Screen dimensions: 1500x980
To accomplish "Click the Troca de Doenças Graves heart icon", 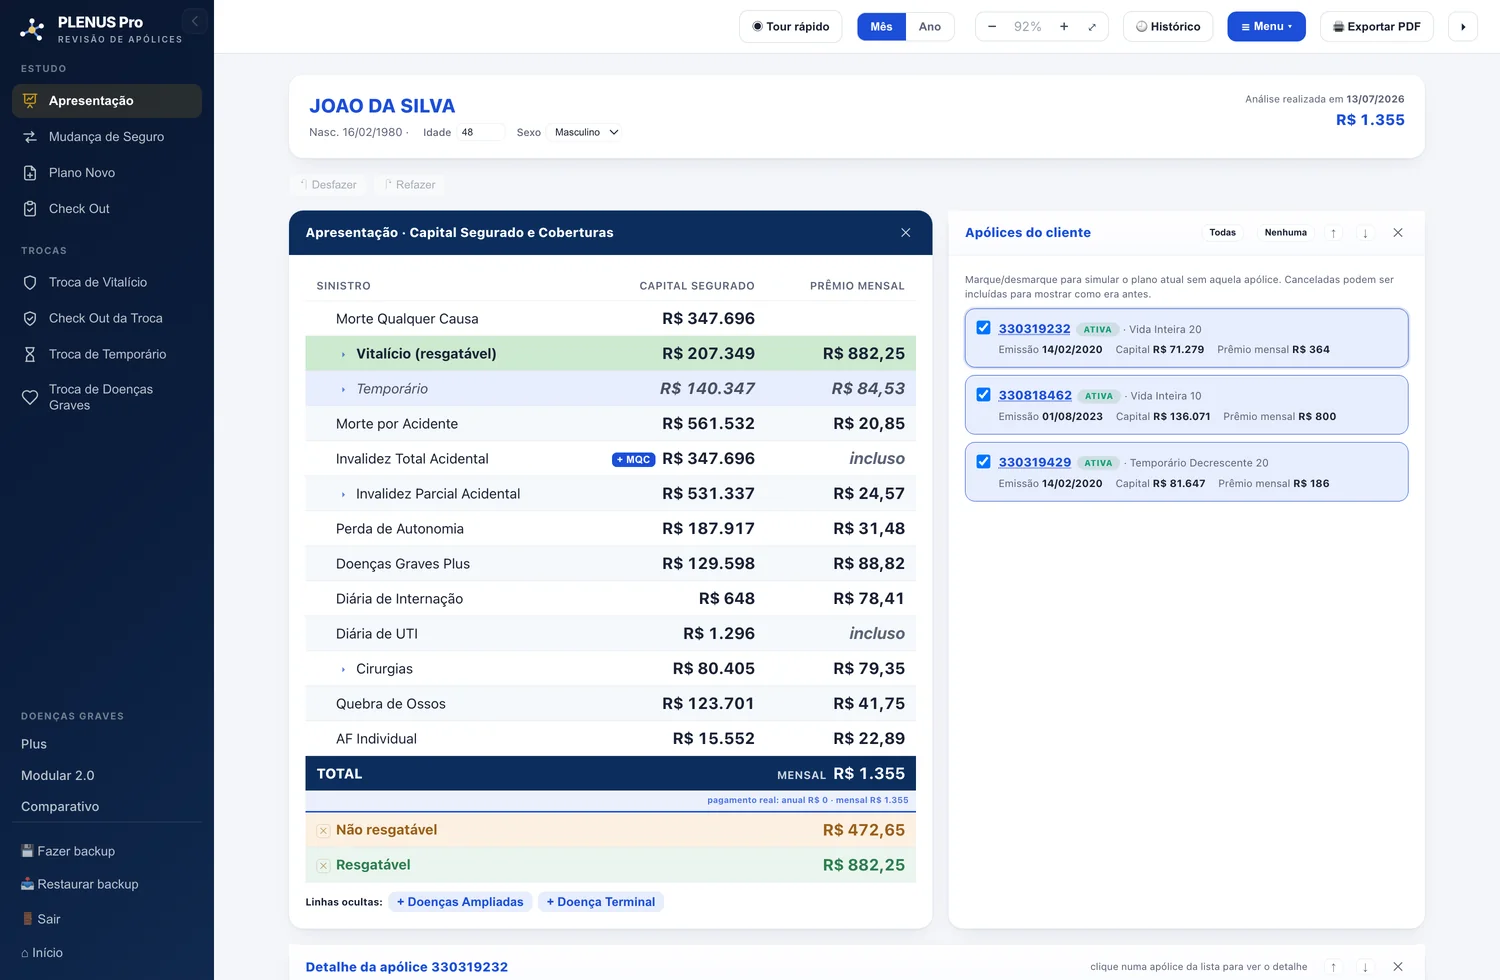I will click(x=30, y=397).
